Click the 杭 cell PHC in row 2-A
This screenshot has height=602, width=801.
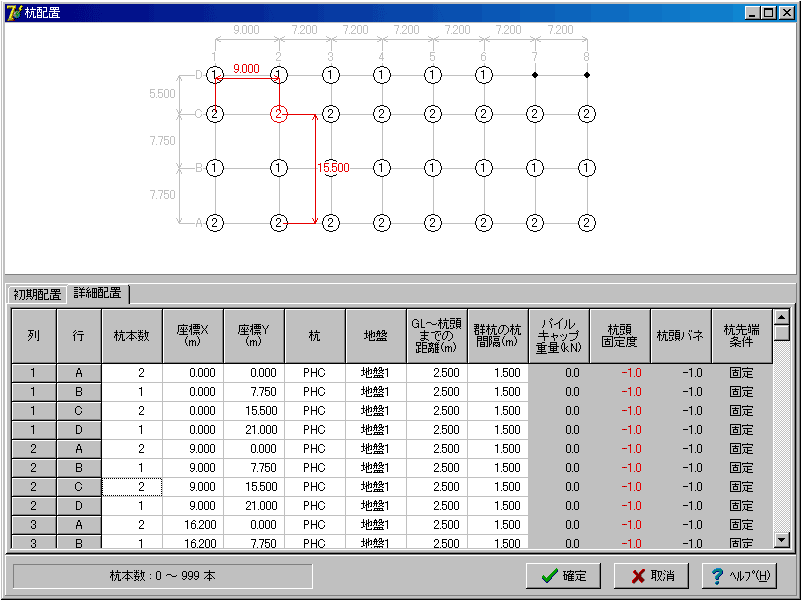pos(315,449)
